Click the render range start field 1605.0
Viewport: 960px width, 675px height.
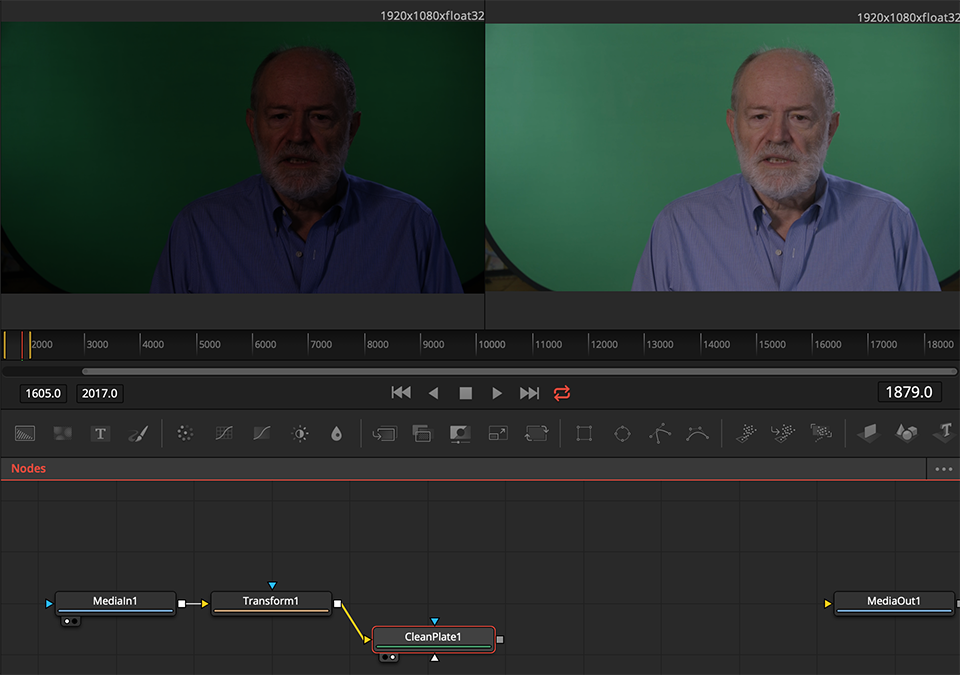[43, 393]
